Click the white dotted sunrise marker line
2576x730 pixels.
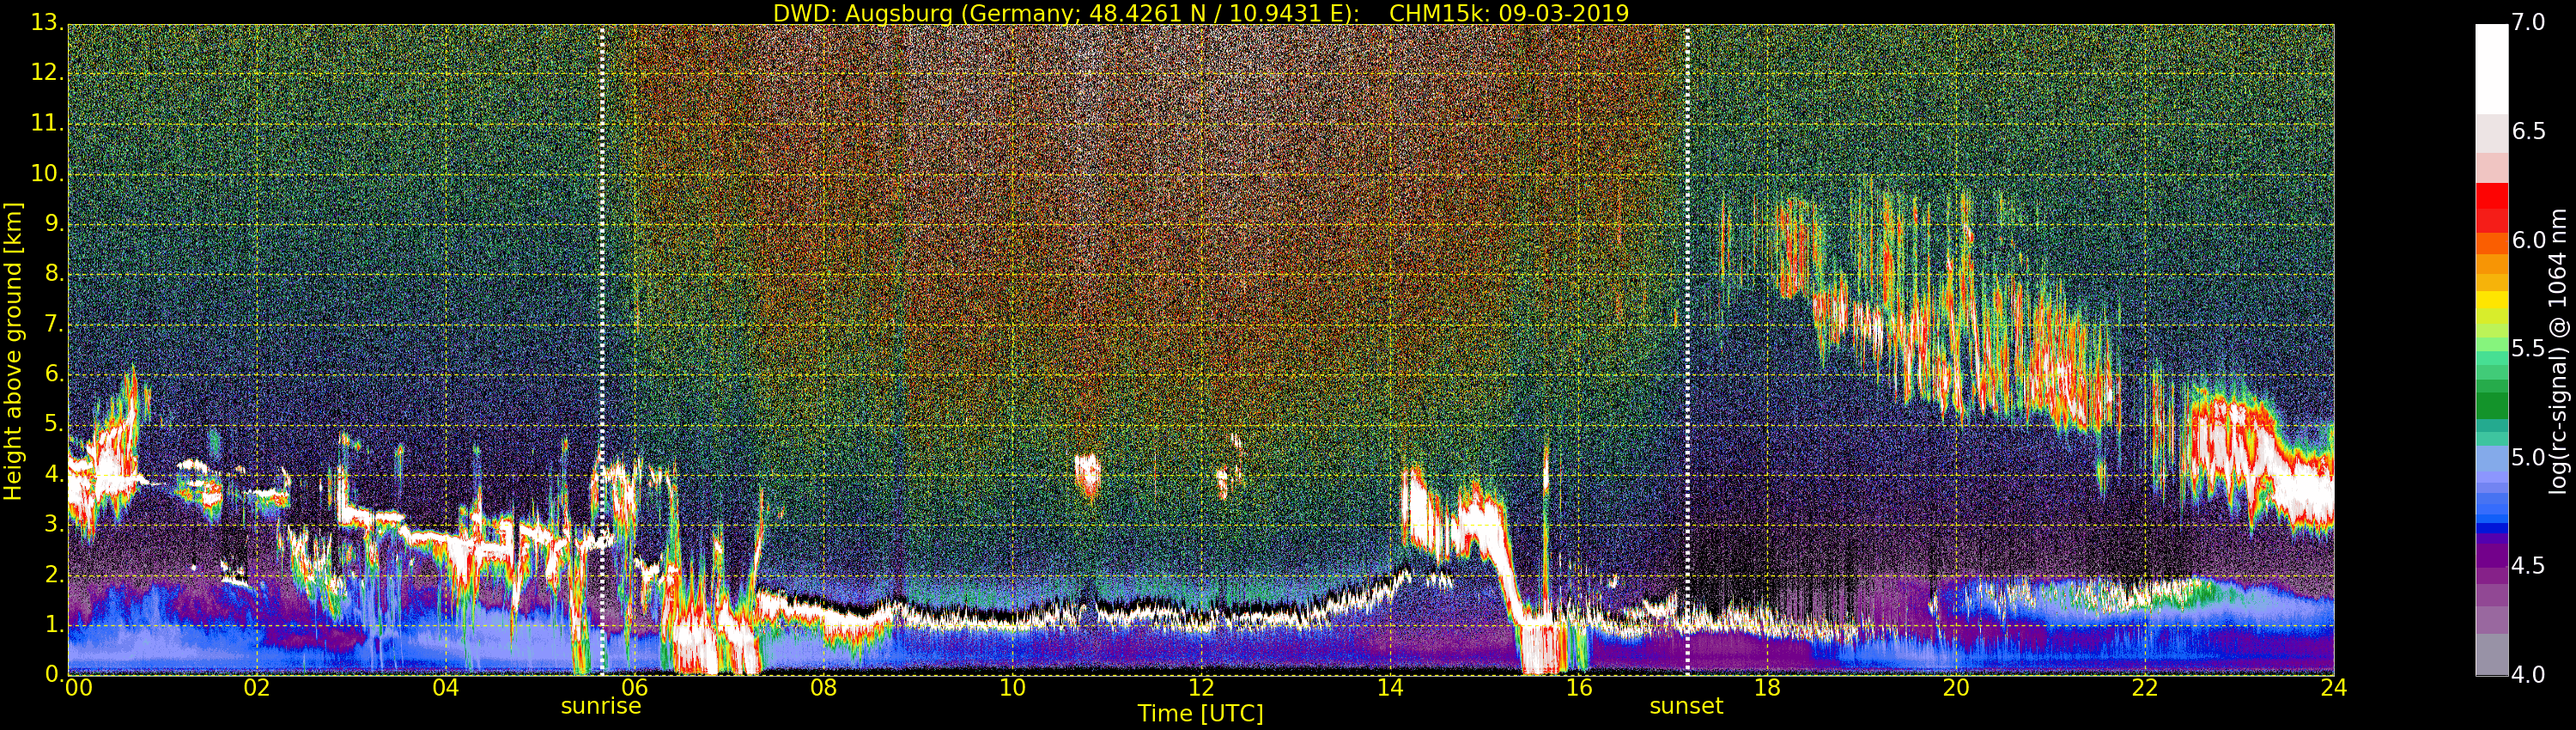coord(602,350)
